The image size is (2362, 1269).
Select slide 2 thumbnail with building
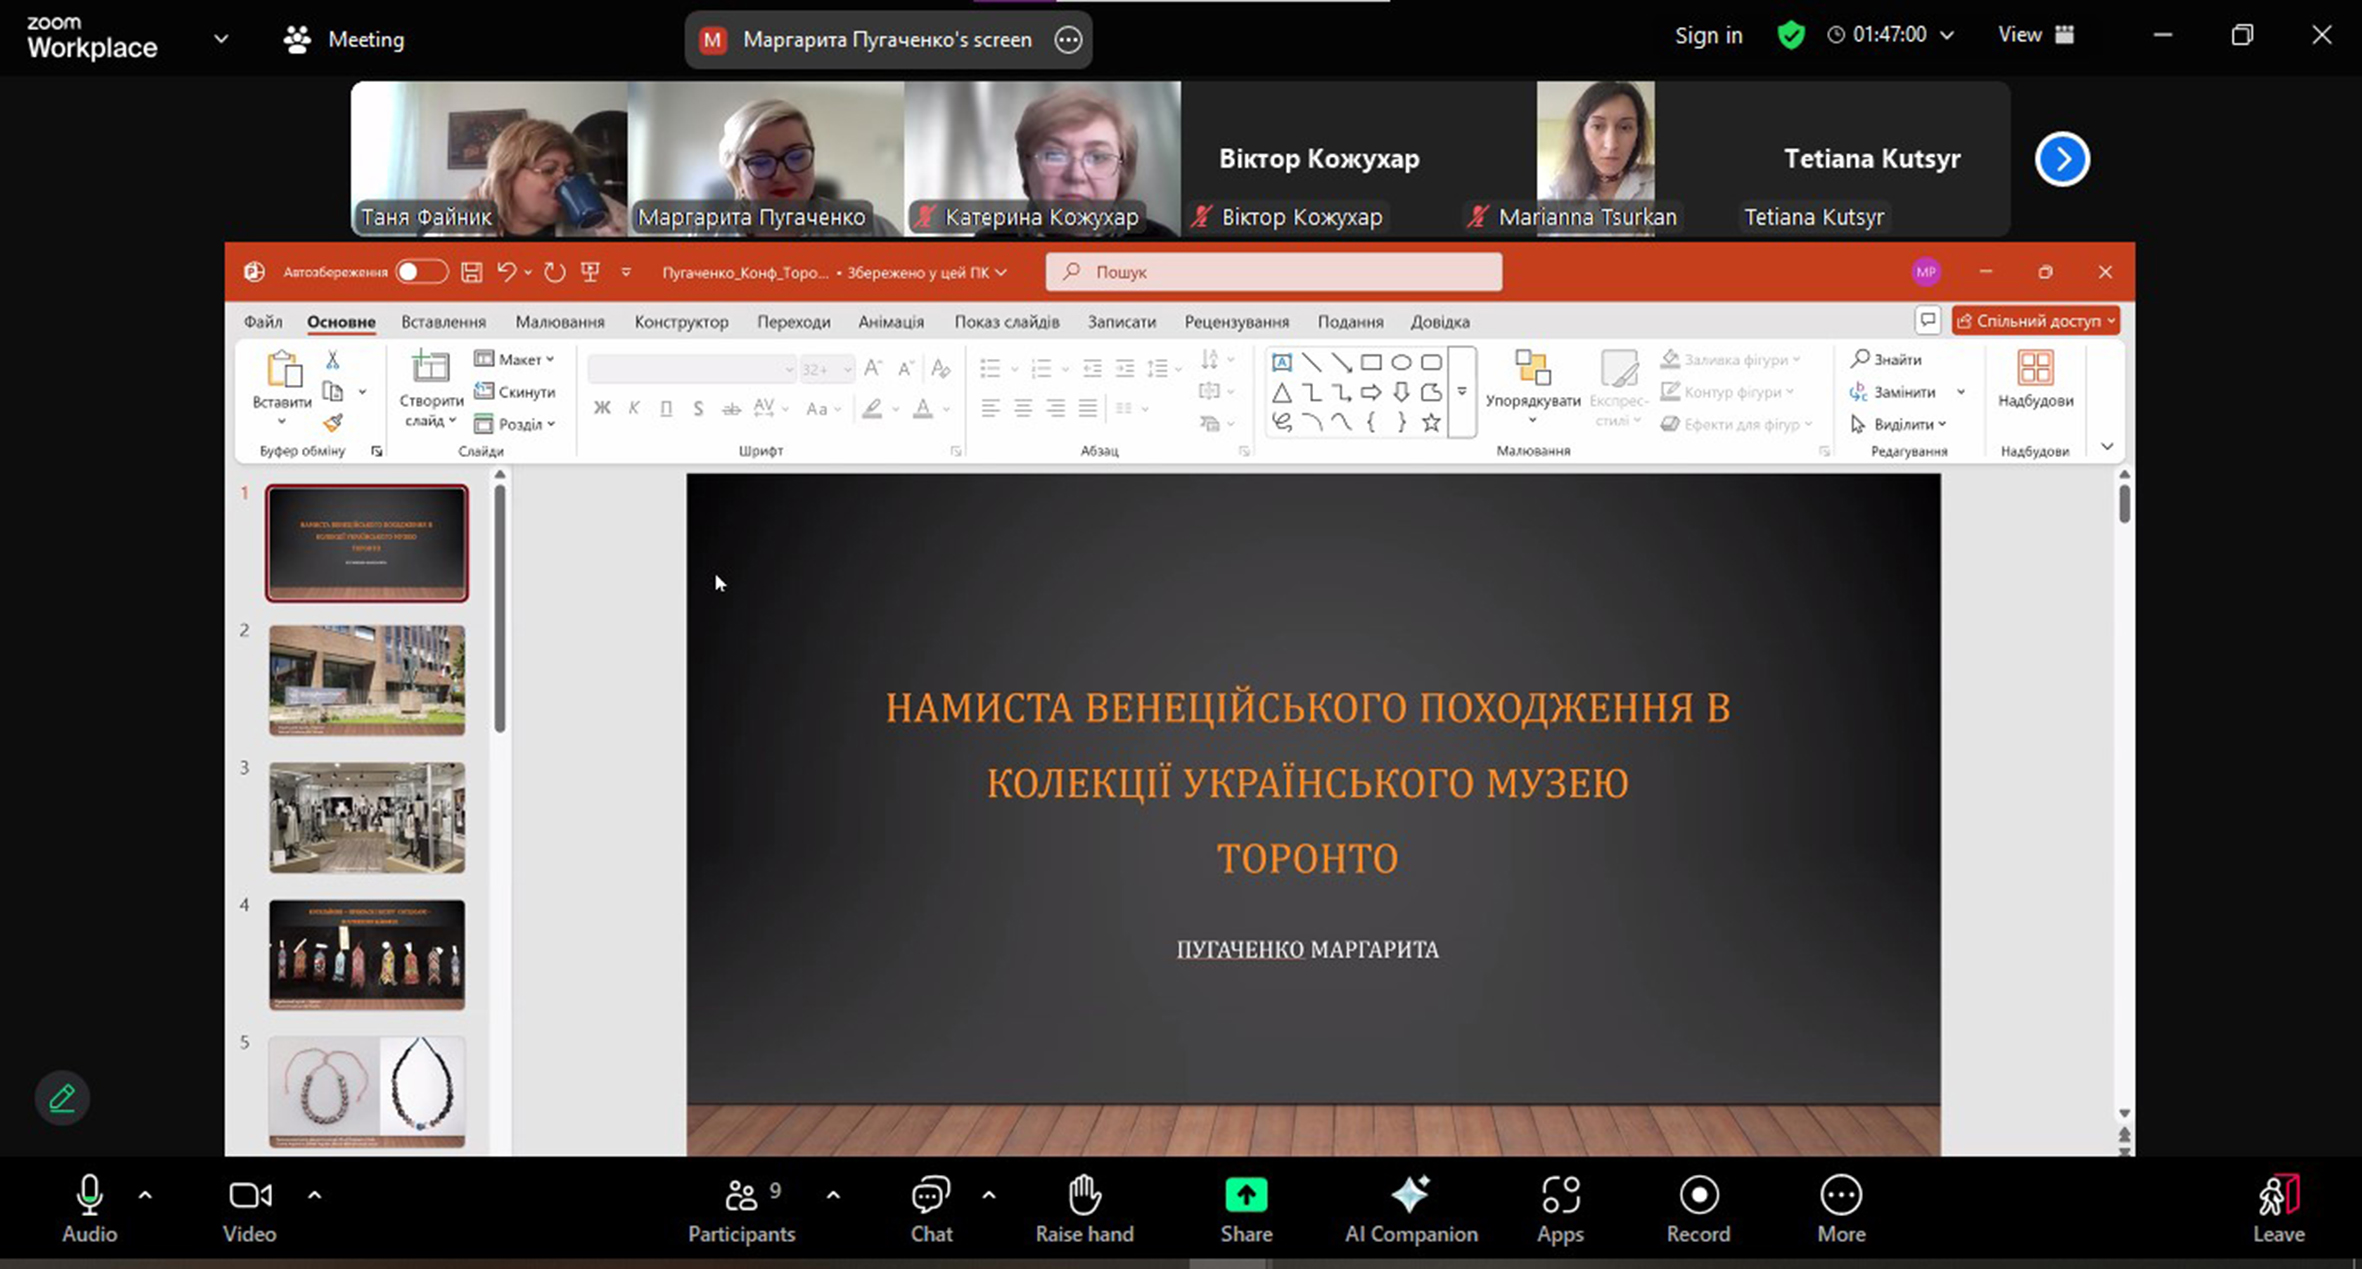tap(367, 680)
